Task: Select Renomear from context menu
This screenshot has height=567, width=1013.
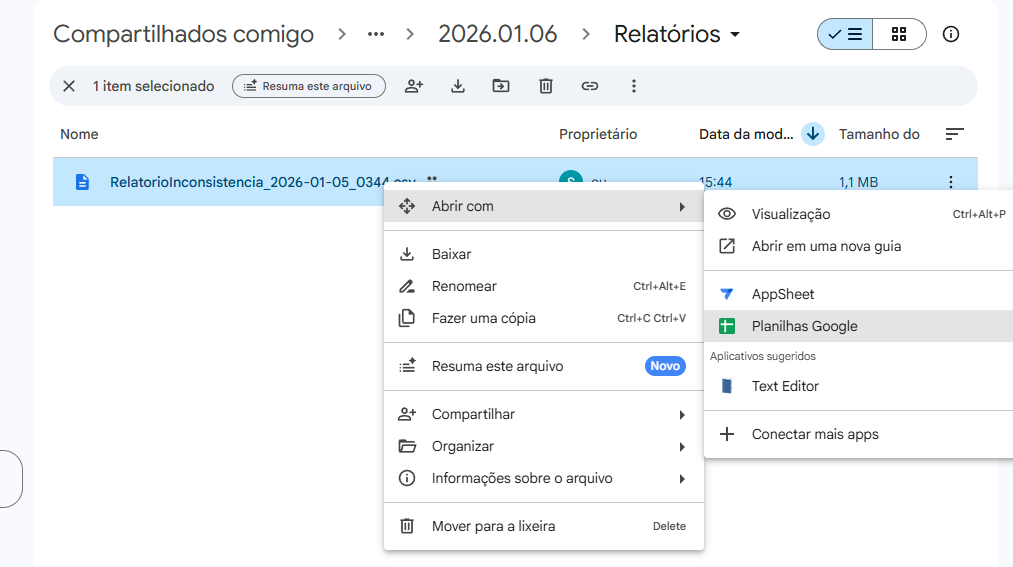Action: [x=464, y=286]
